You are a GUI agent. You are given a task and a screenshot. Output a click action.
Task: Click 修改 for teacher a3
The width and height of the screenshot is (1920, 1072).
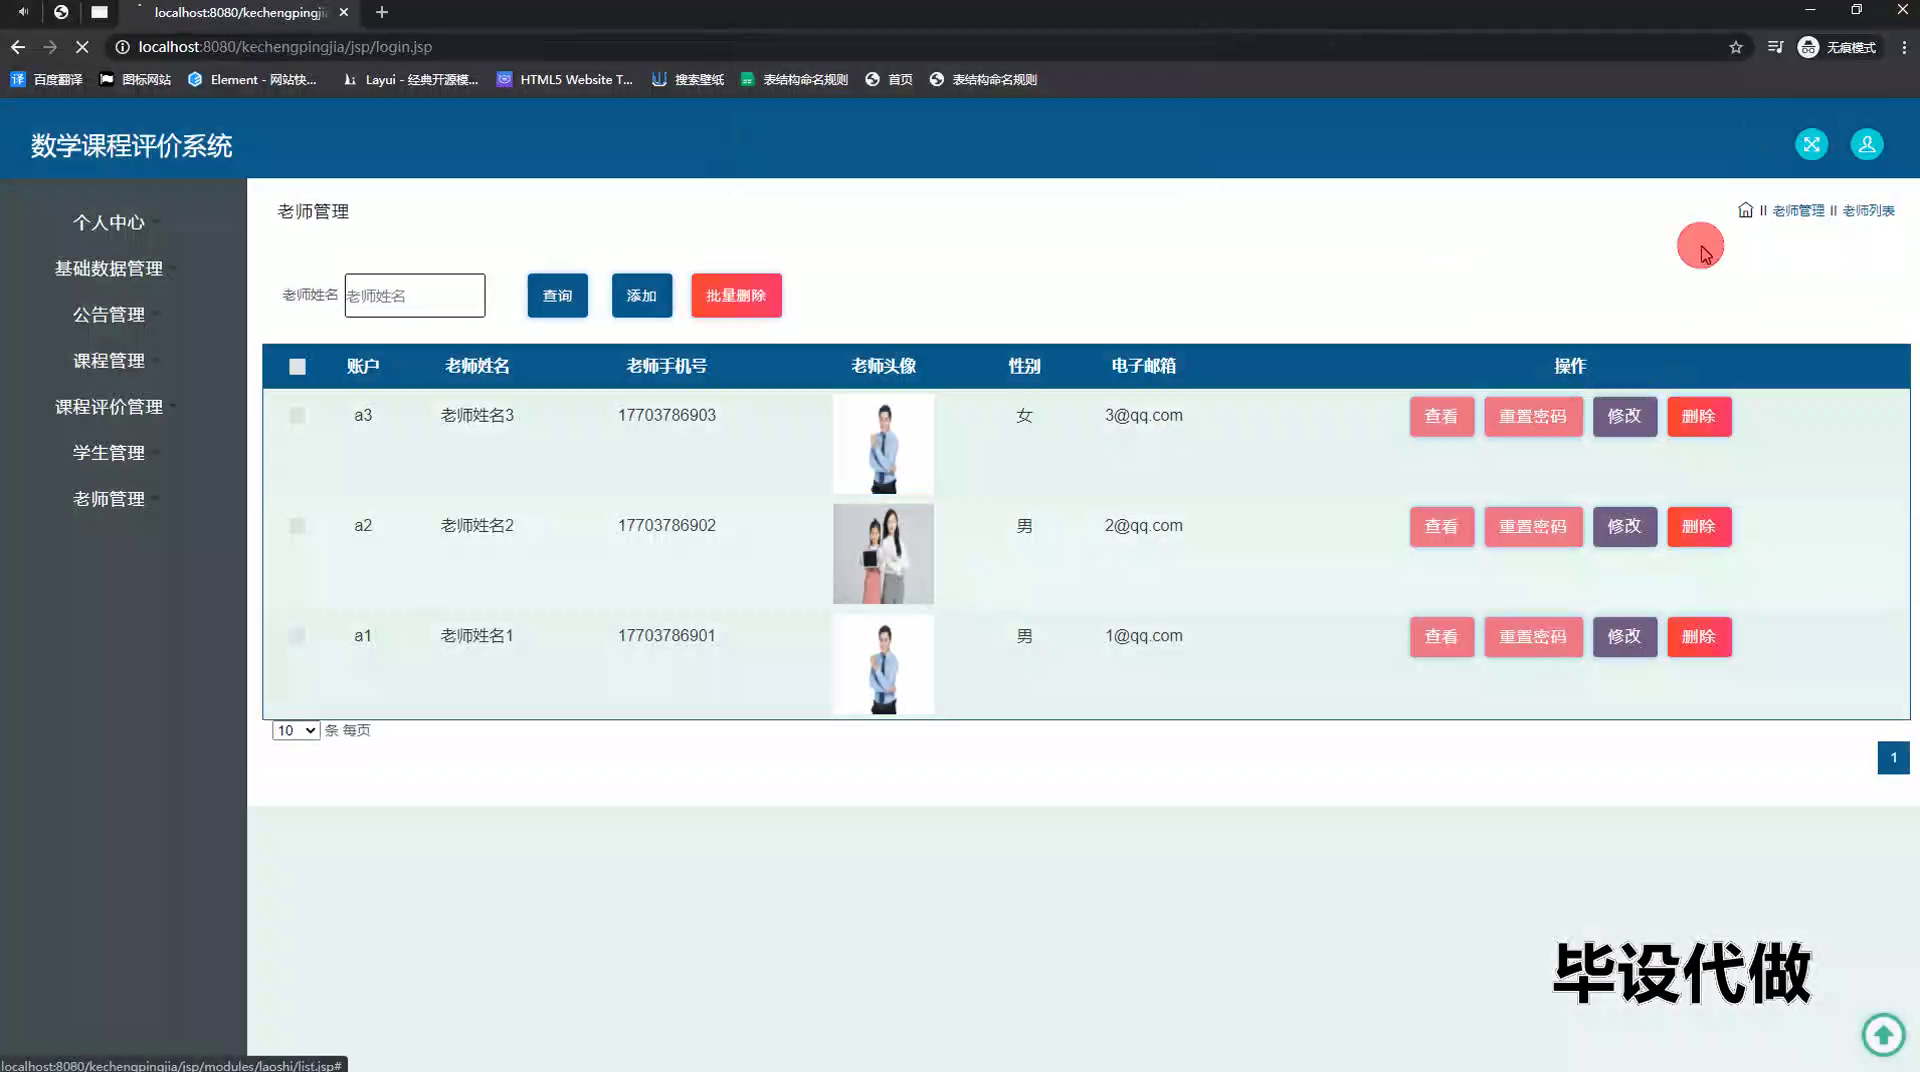(1624, 416)
